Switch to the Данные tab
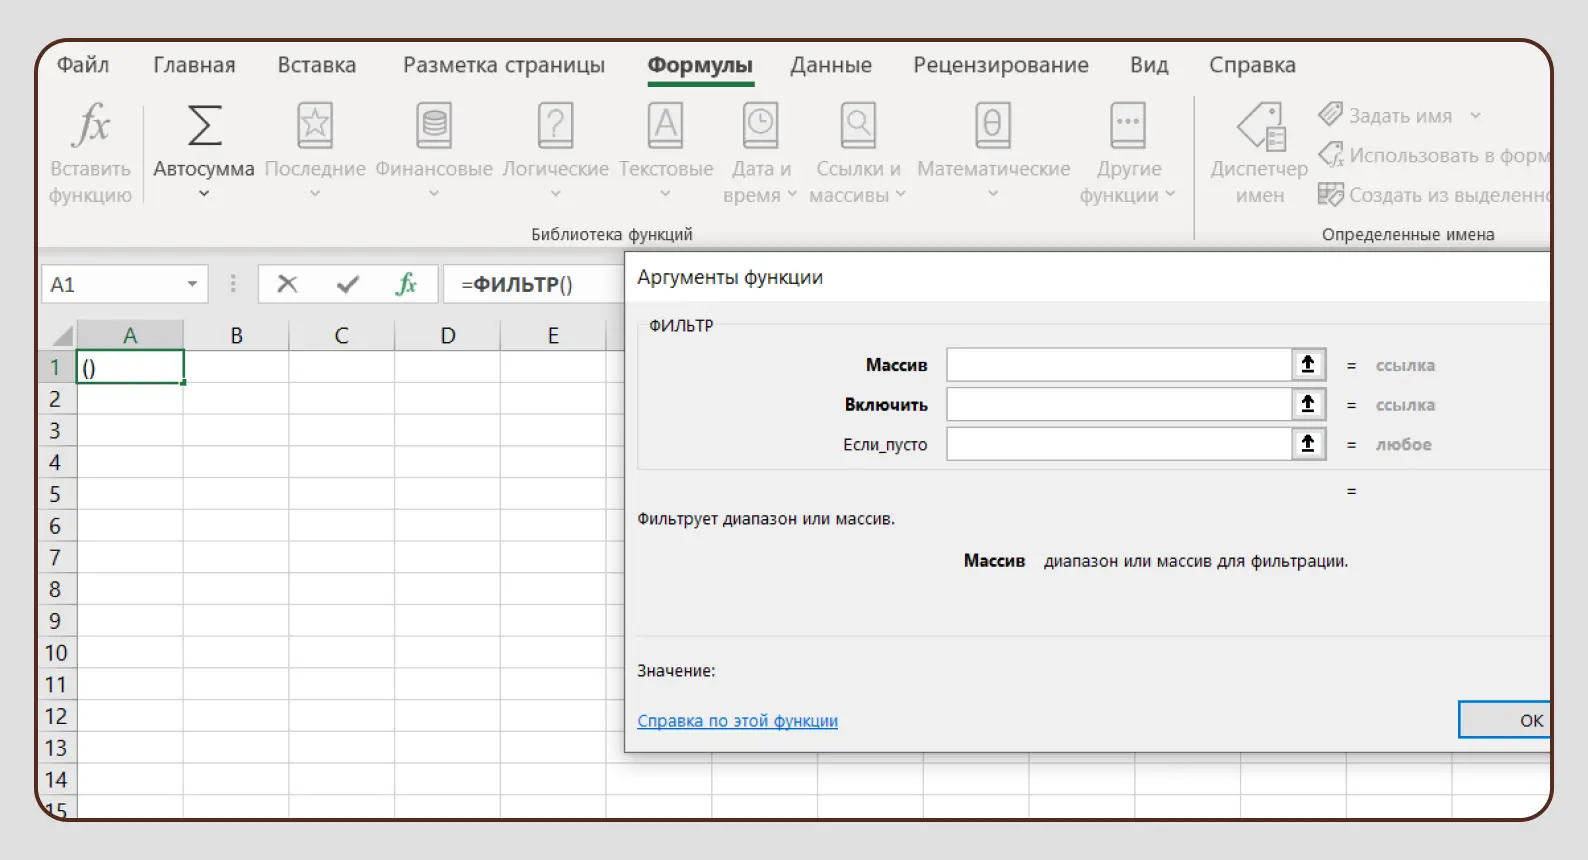This screenshot has height=860, width=1588. coord(831,65)
